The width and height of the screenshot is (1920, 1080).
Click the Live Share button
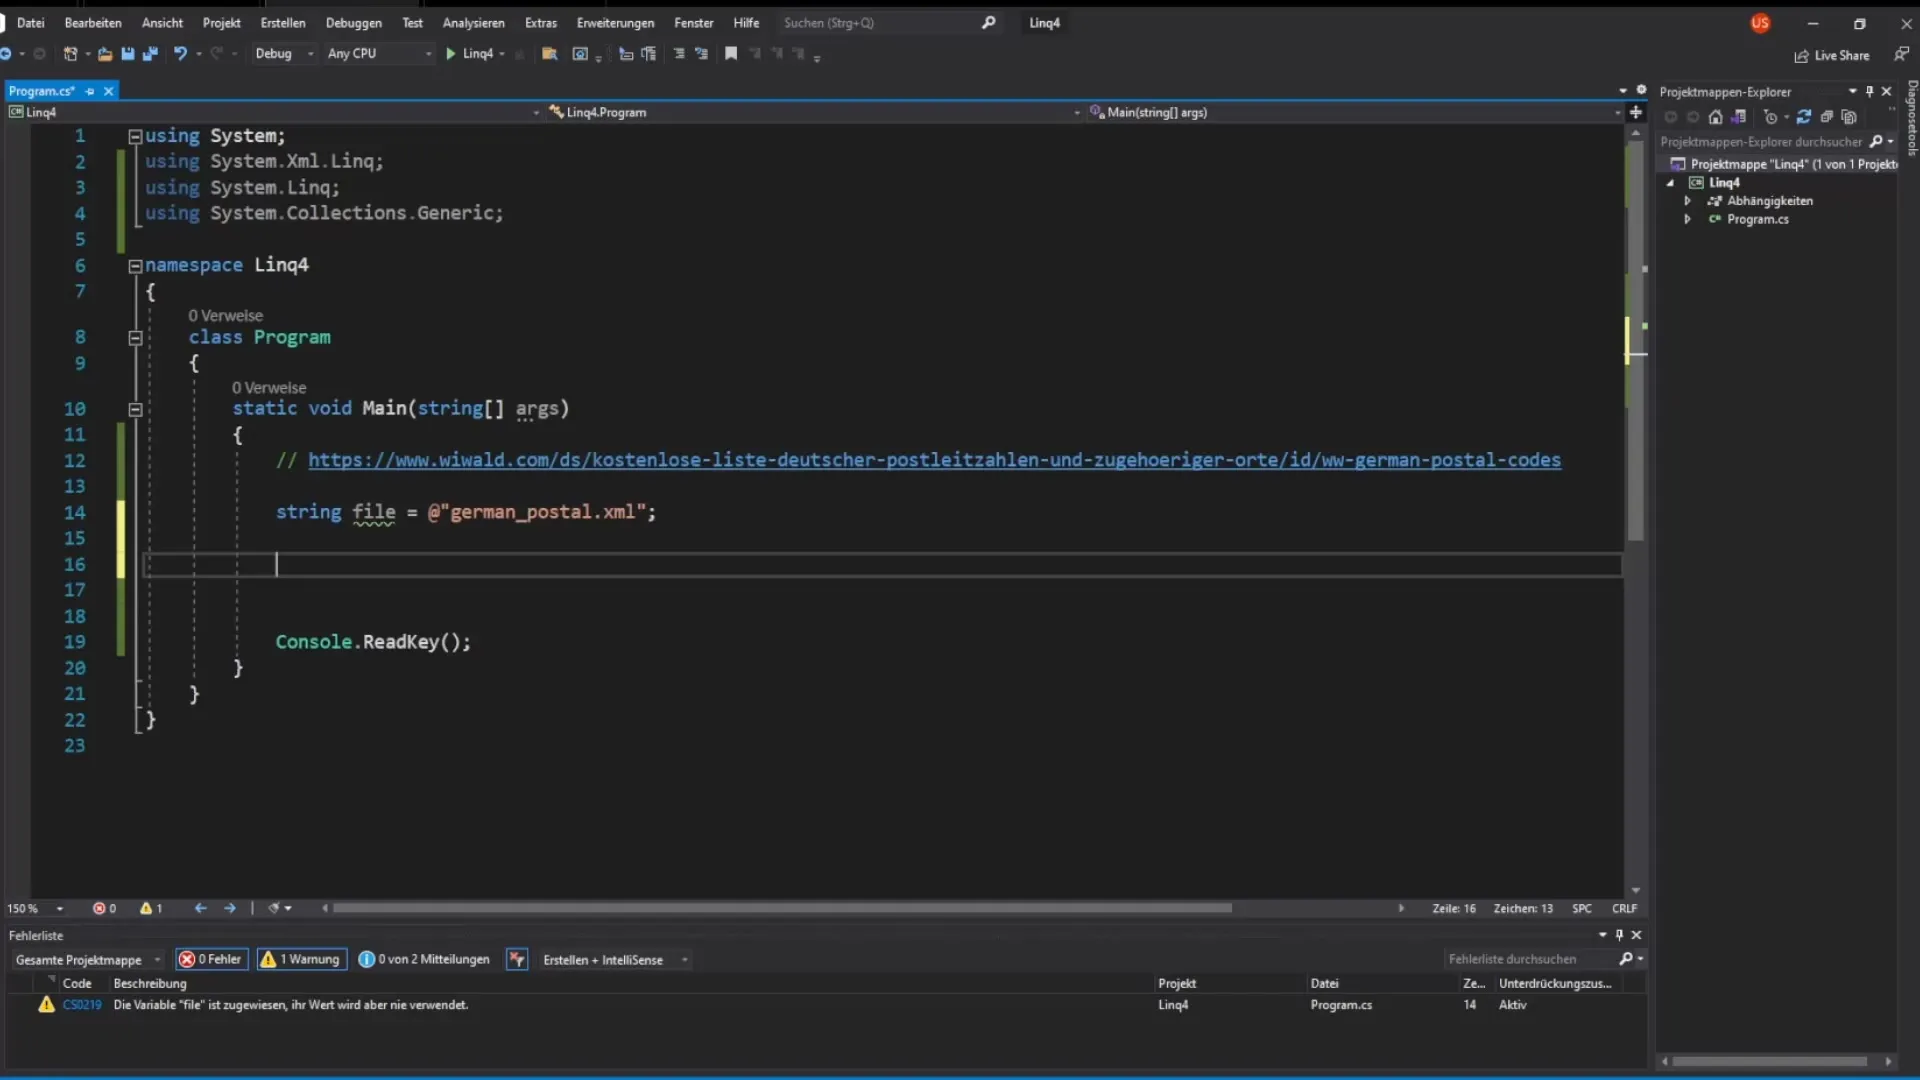point(1831,55)
